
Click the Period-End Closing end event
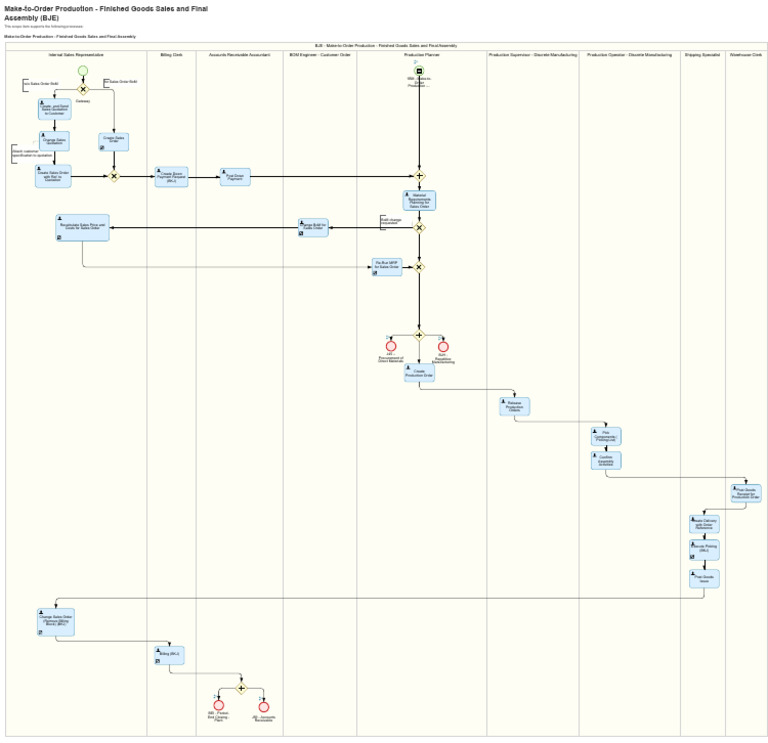coord(218,705)
